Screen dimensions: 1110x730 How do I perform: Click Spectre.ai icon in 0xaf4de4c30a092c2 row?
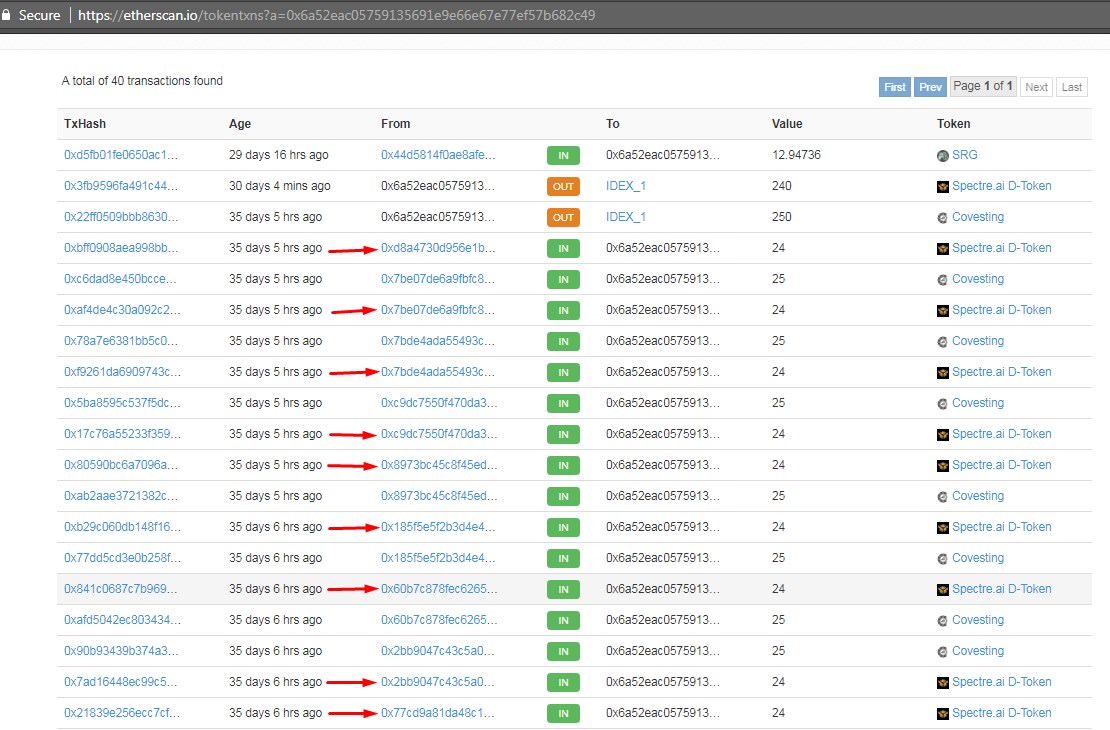(942, 311)
